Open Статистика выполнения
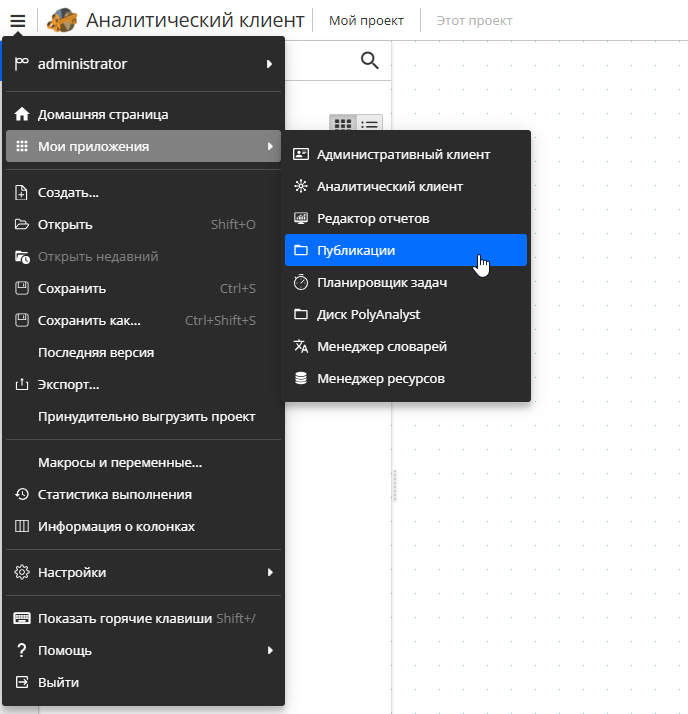 (x=143, y=495)
